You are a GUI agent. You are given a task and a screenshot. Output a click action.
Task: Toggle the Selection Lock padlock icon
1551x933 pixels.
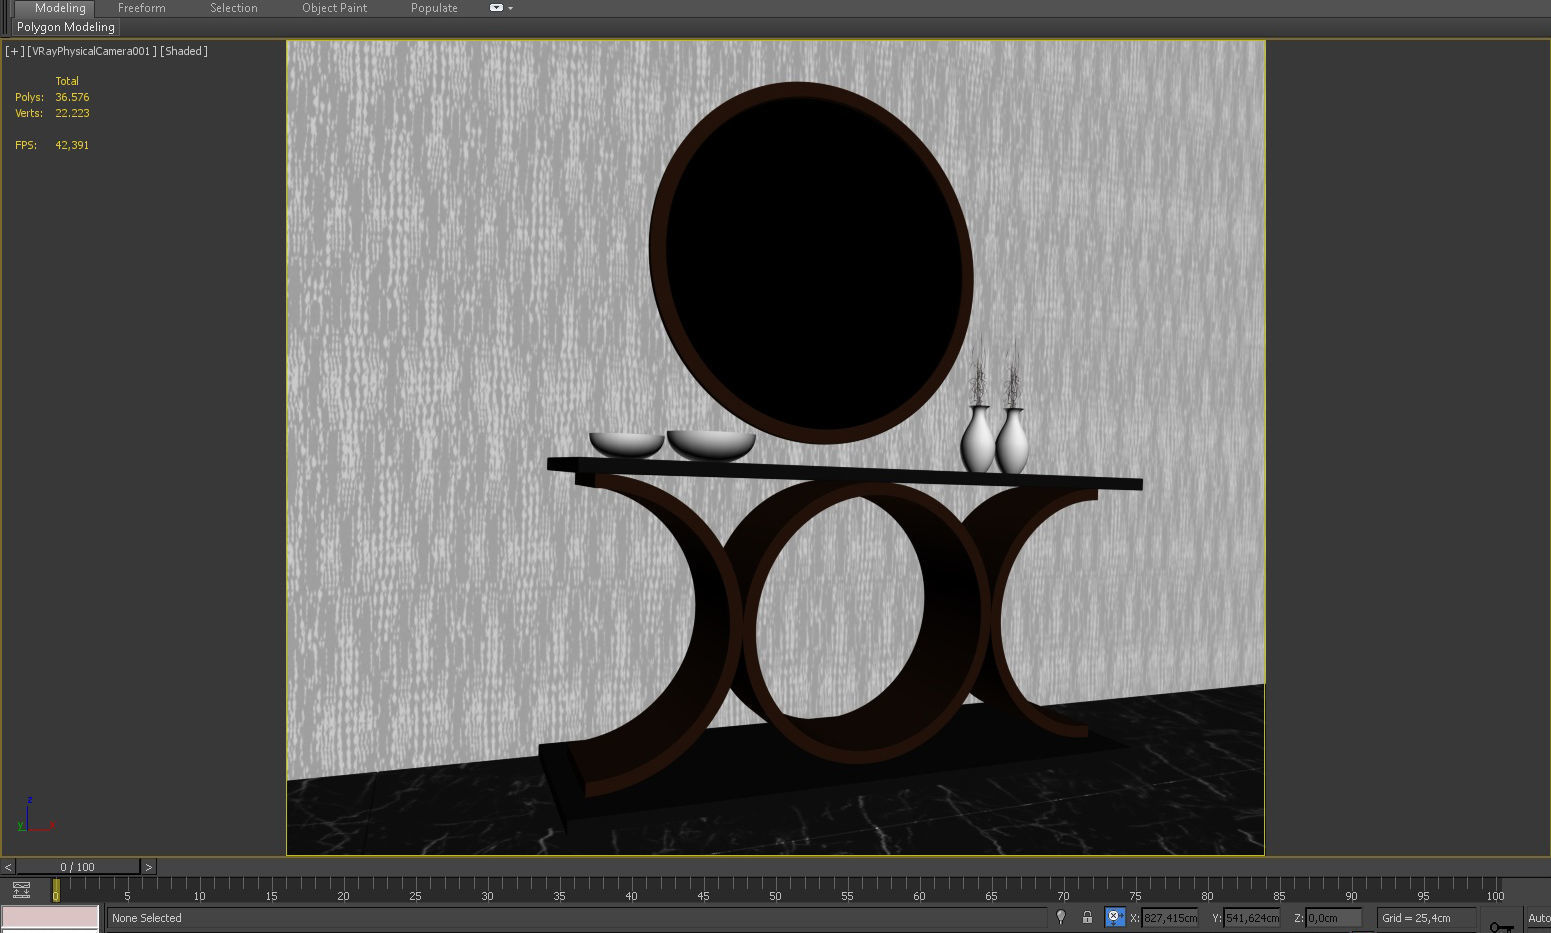[1087, 917]
